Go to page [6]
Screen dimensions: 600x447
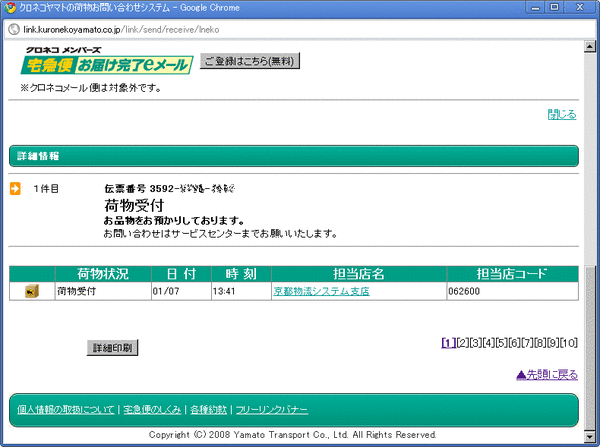515,343
